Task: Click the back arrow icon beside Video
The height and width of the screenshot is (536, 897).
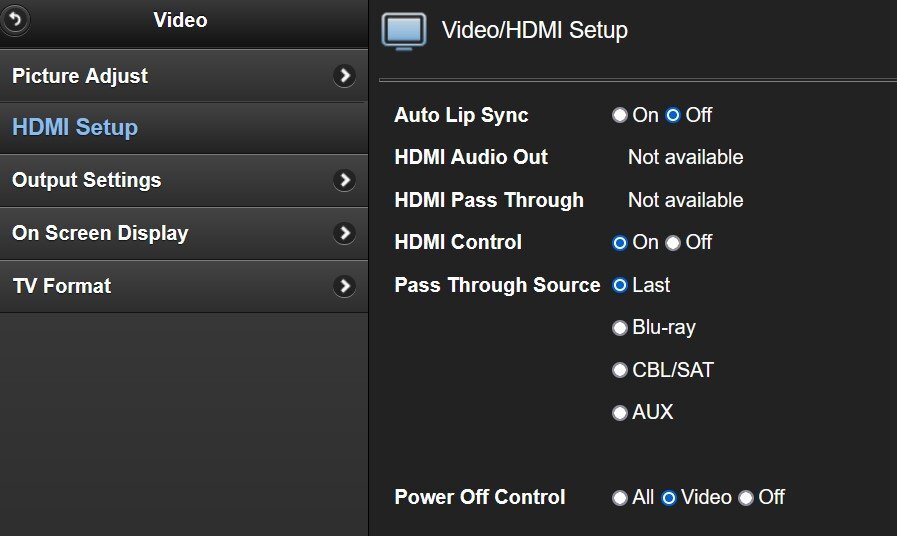Action: pos(15,20)
